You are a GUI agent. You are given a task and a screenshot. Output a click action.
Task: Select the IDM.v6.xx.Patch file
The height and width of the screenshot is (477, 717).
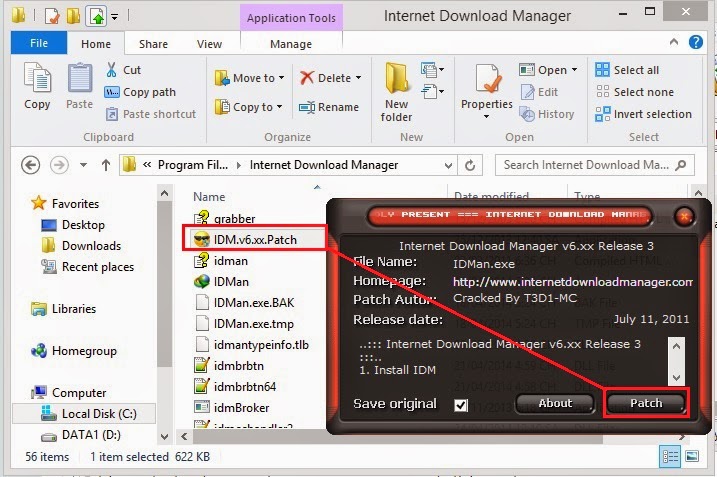click(x=254, y=240)
